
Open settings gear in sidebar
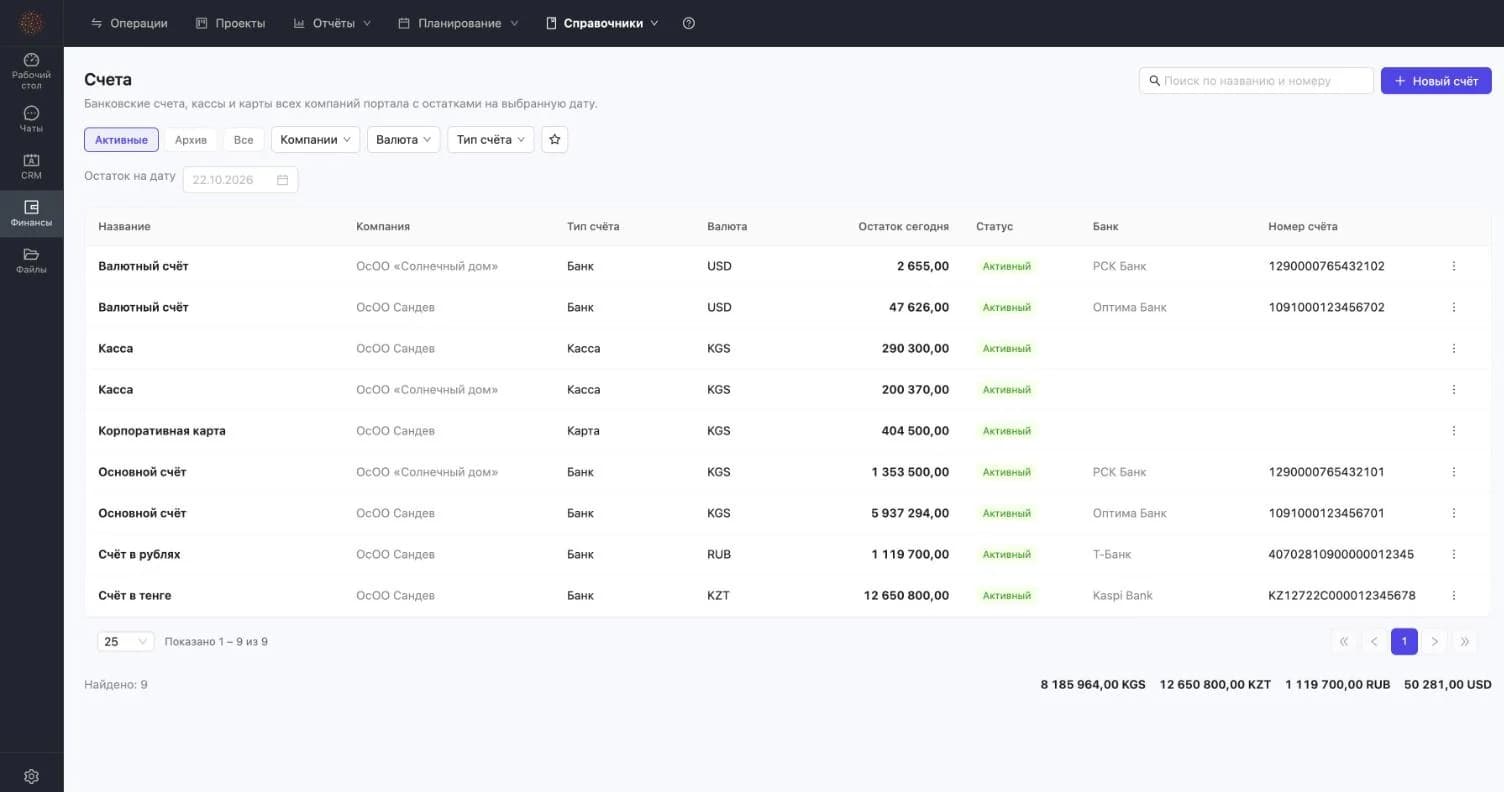click(x=31, y=776)
